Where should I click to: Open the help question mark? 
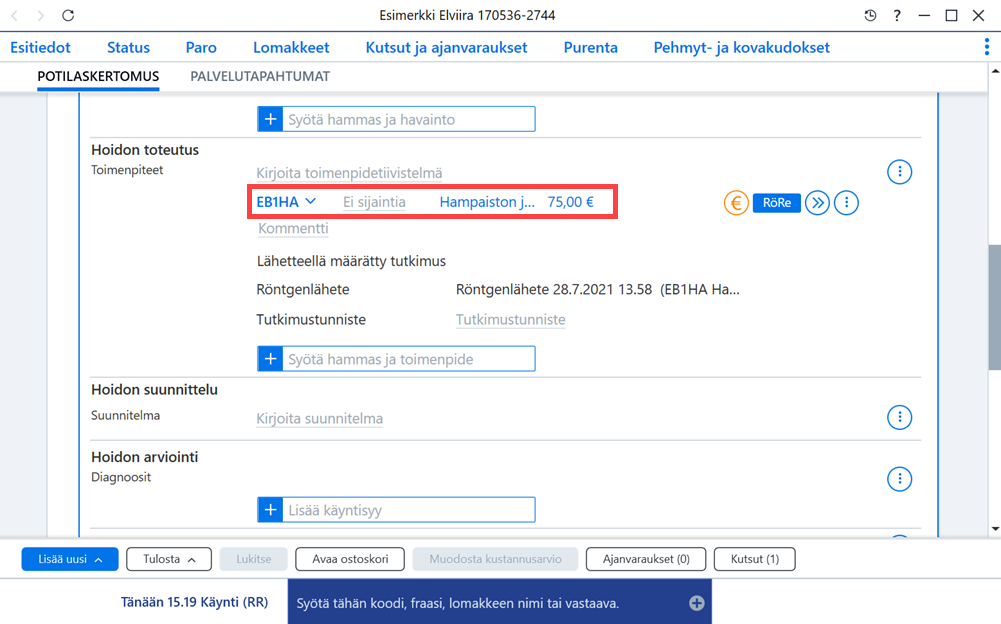(x=897, y=15)
